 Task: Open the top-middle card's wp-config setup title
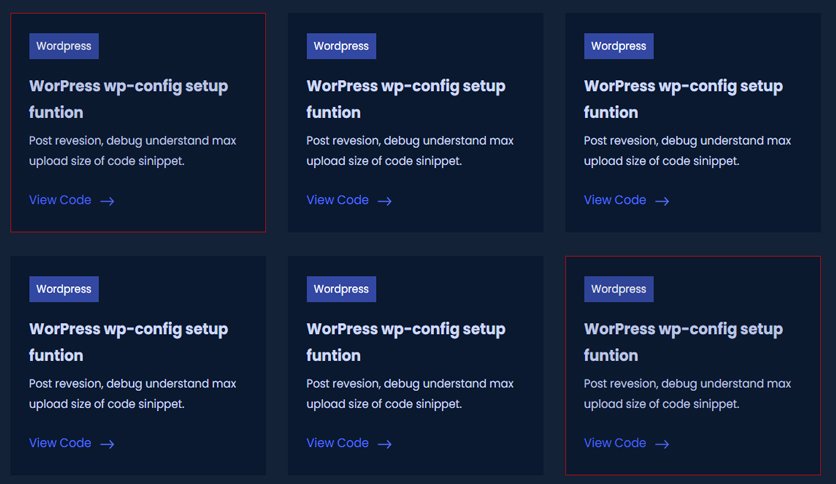(x=406, y=99)
